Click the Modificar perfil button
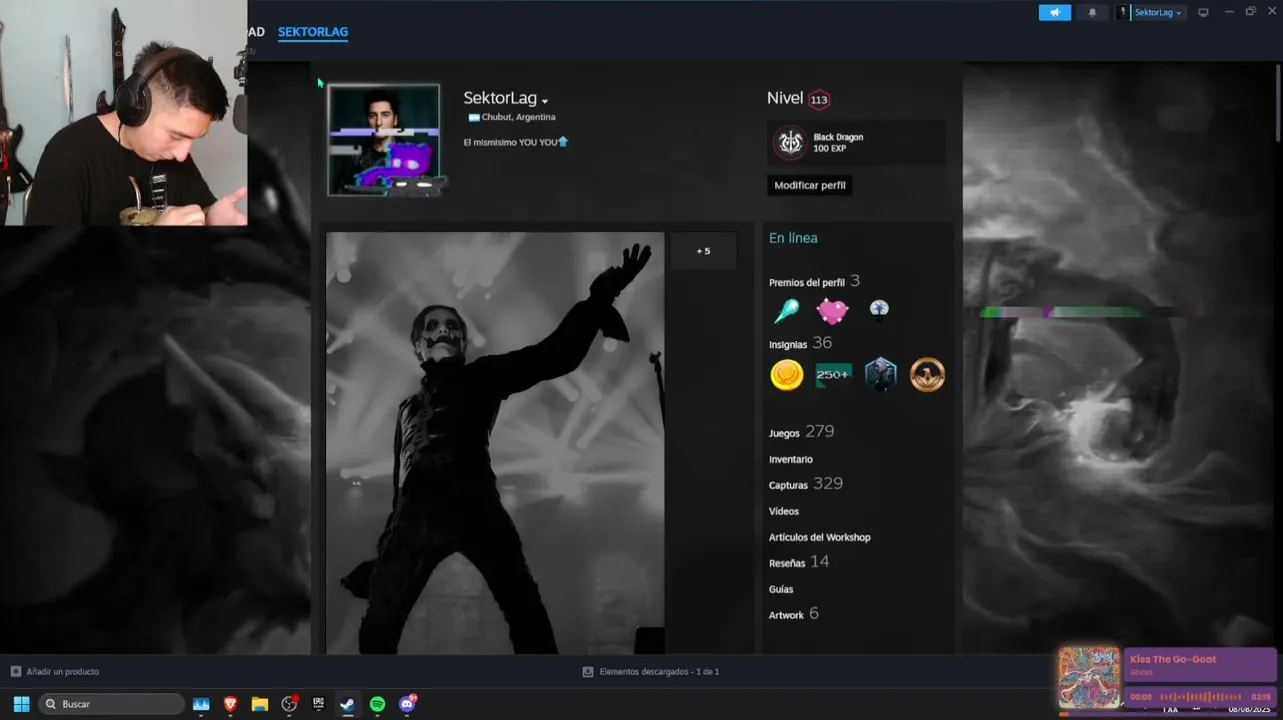 click(x=810, y=185)
